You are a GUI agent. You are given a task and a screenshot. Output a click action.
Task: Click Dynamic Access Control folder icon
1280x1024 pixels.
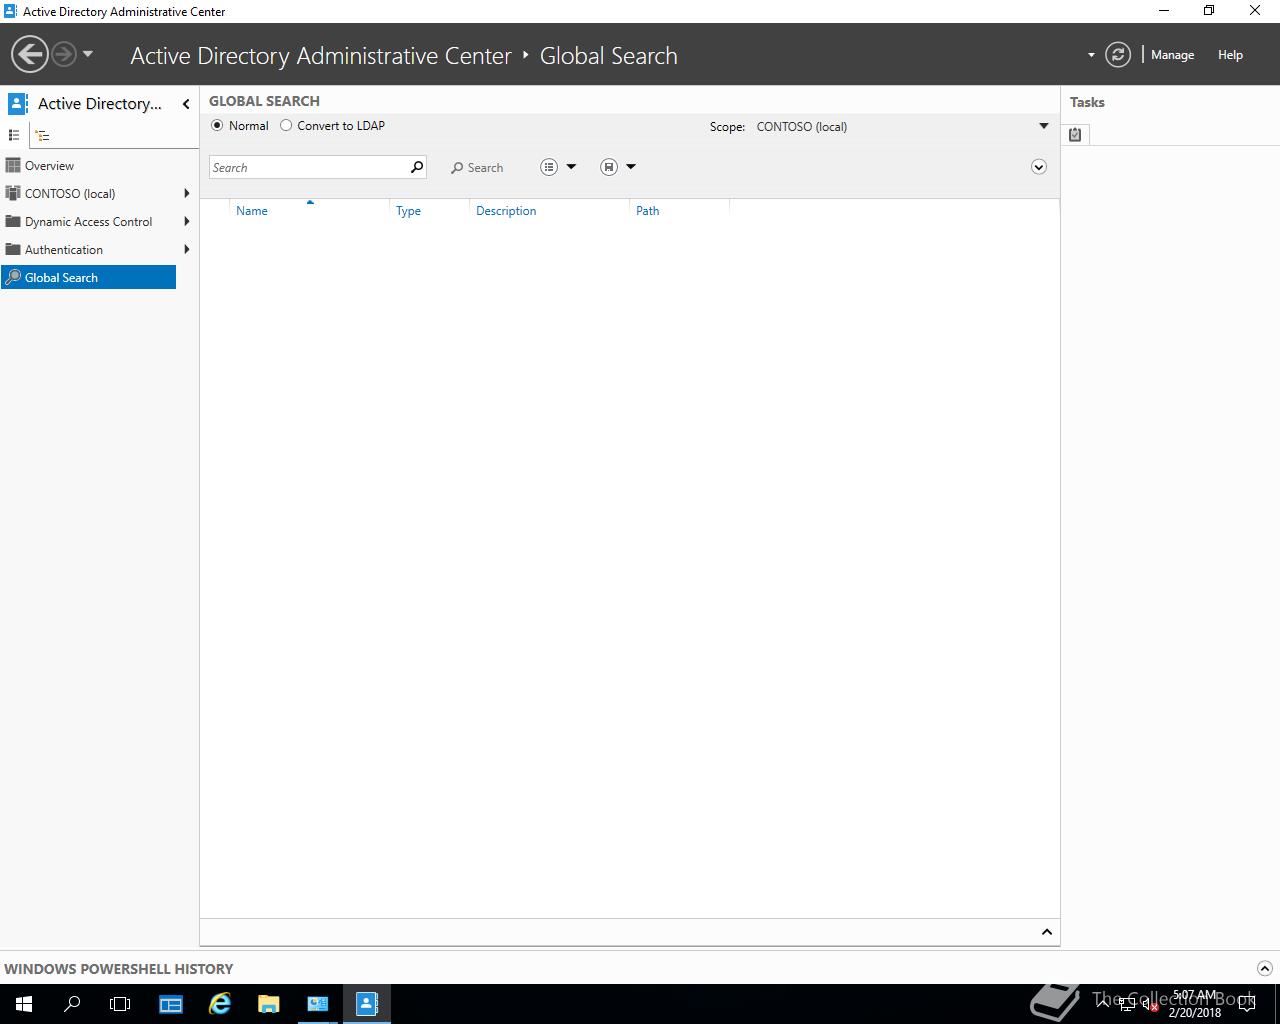click(13, 221)
